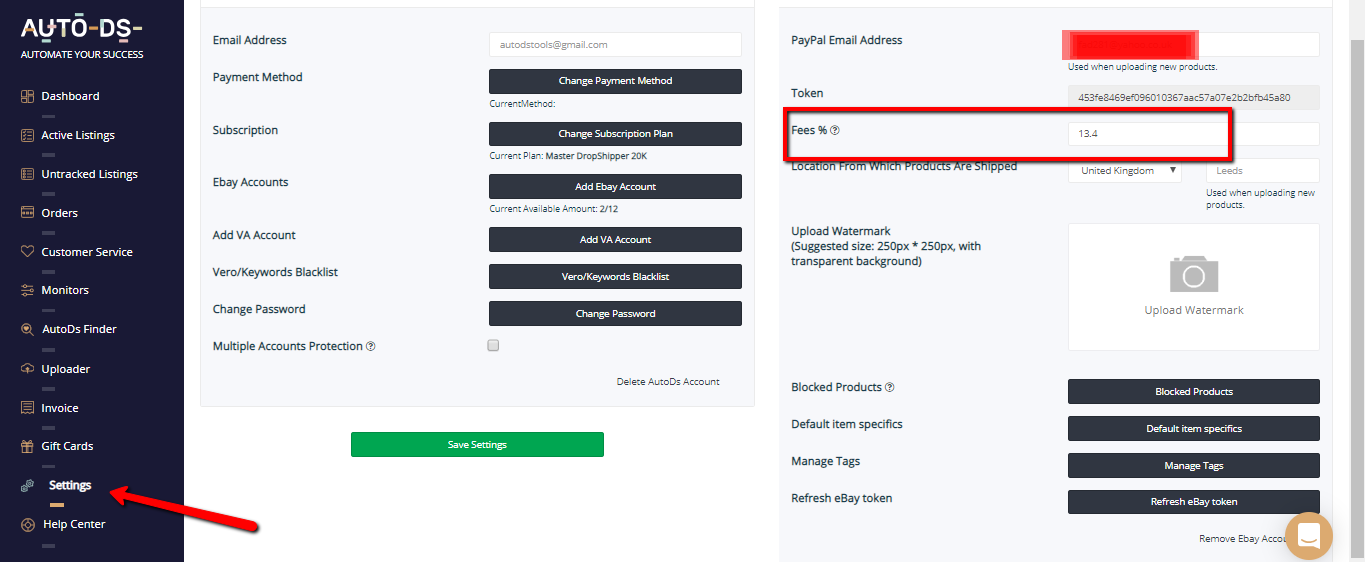
Task: Click the "Current Available Amount: 2/12" text
Action: [553, 209]
